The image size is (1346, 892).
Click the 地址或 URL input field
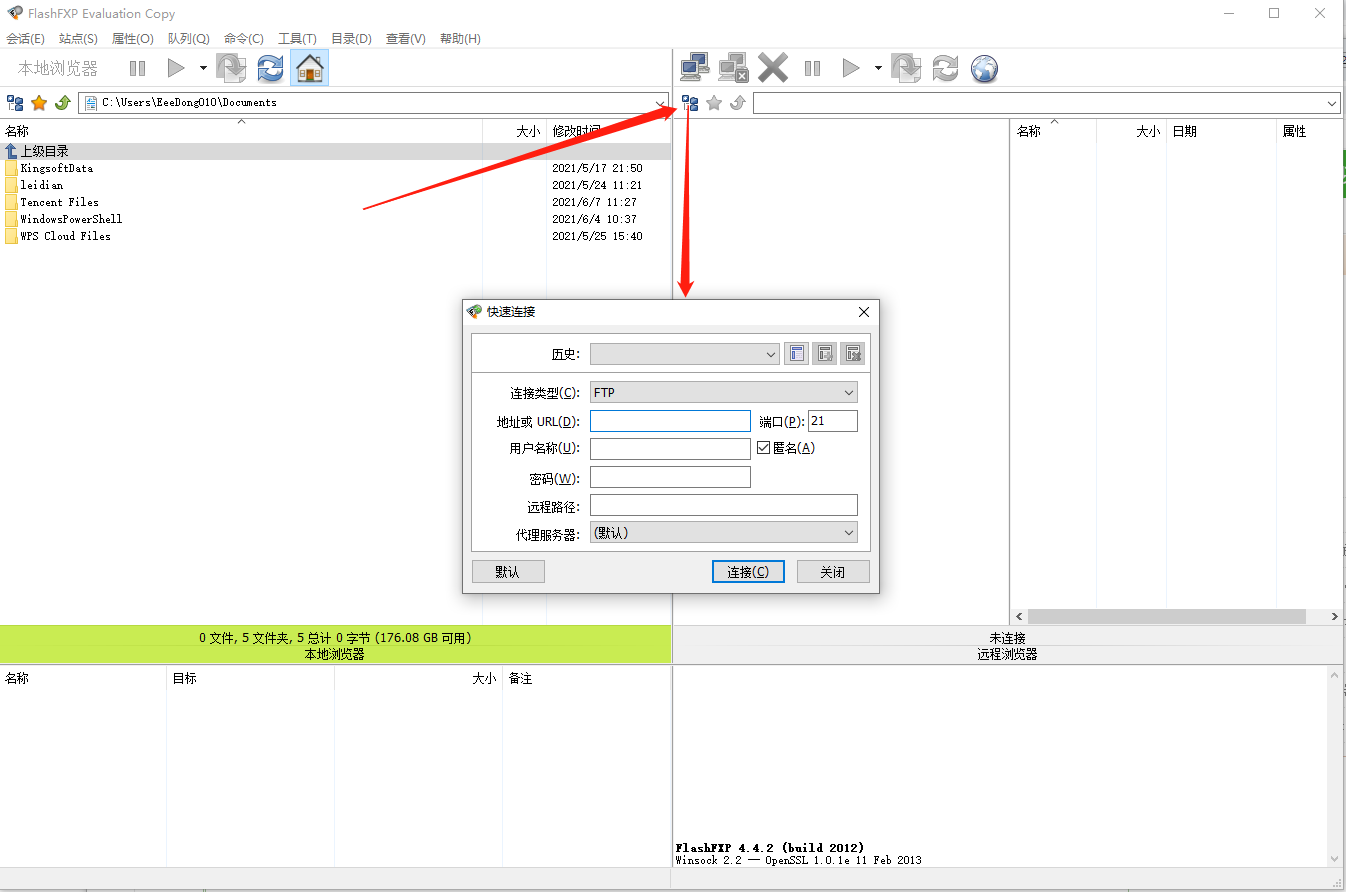pos(670,421)
